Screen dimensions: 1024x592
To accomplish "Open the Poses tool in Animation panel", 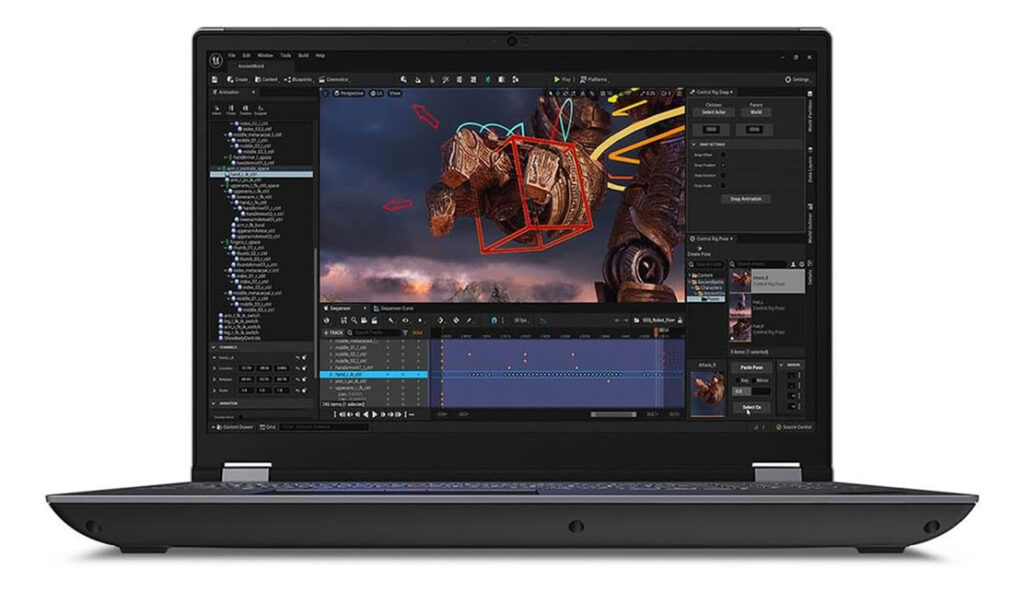I will (x=231, y=110).
